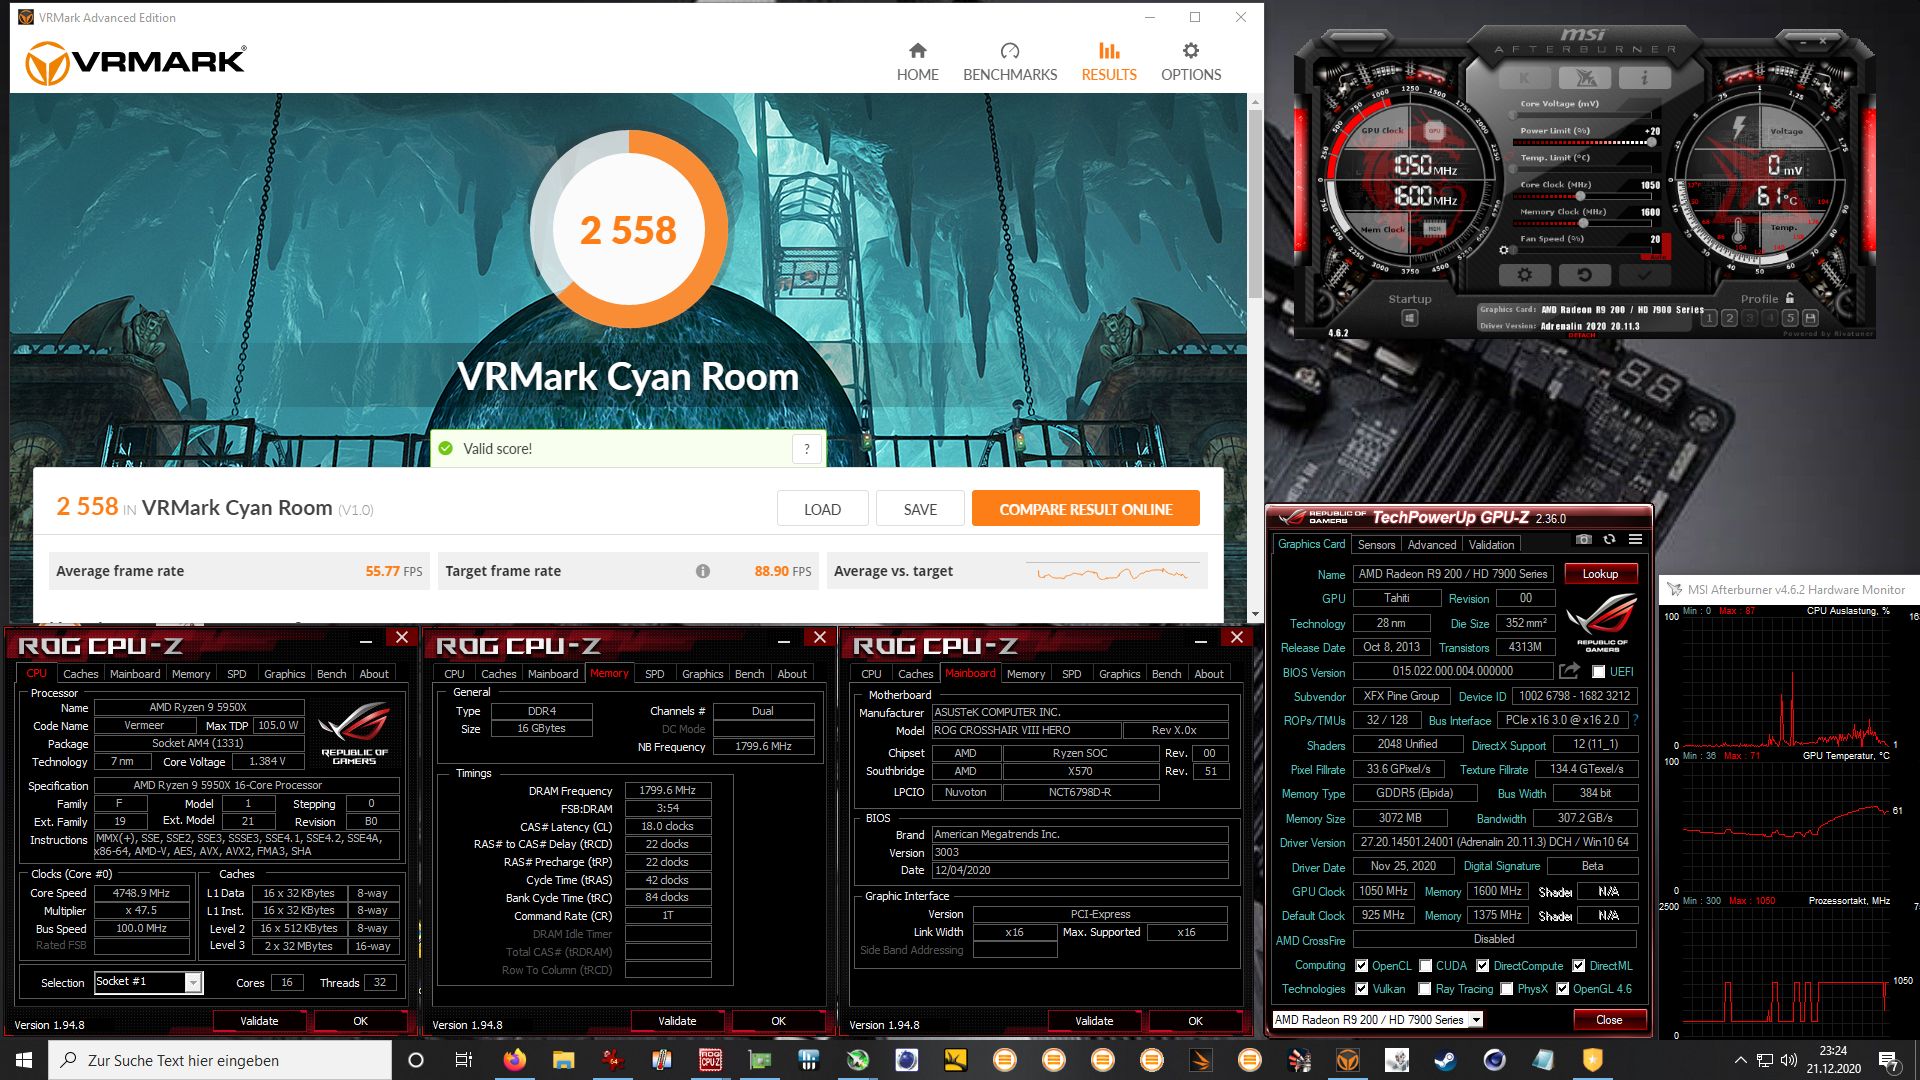Open the ROG CPU-Z taskbar icon
Screen dimensions: 1920x1080
pyautogui.click(x=710, y=1060)
